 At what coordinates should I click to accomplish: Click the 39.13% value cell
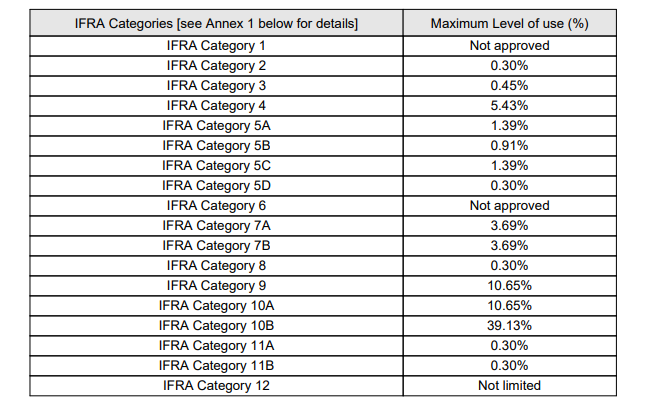[x=510, y=325]
